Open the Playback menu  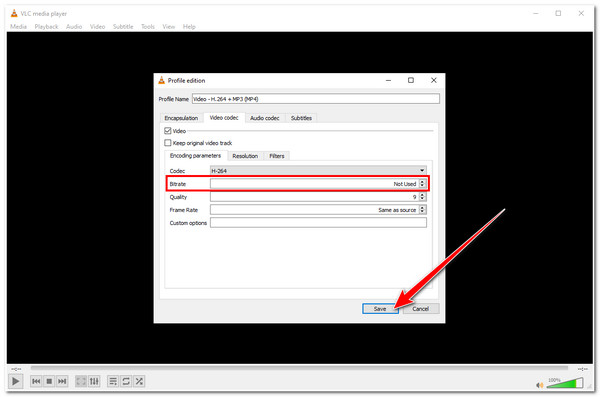[46, 26]
